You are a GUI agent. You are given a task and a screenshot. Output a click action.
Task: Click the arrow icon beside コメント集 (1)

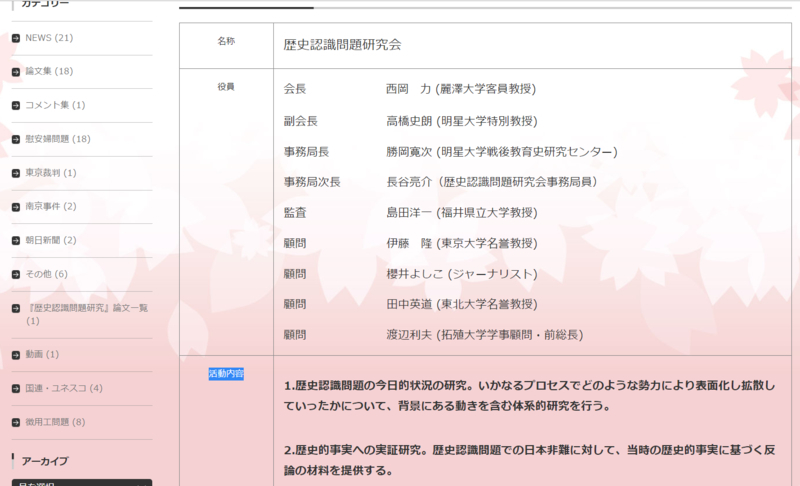click(16, 106)
